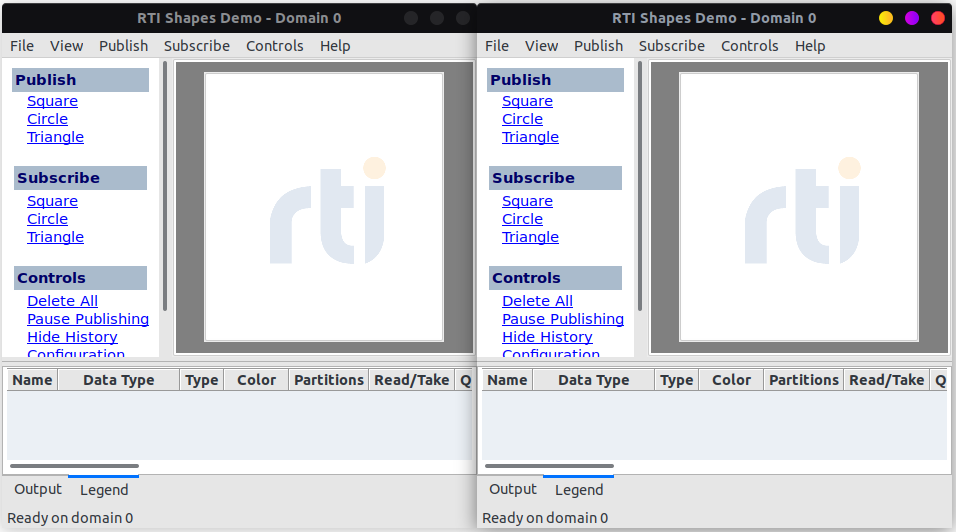Switch to Output tab in left window
The image size is (956, 532).
coord(38,489)
